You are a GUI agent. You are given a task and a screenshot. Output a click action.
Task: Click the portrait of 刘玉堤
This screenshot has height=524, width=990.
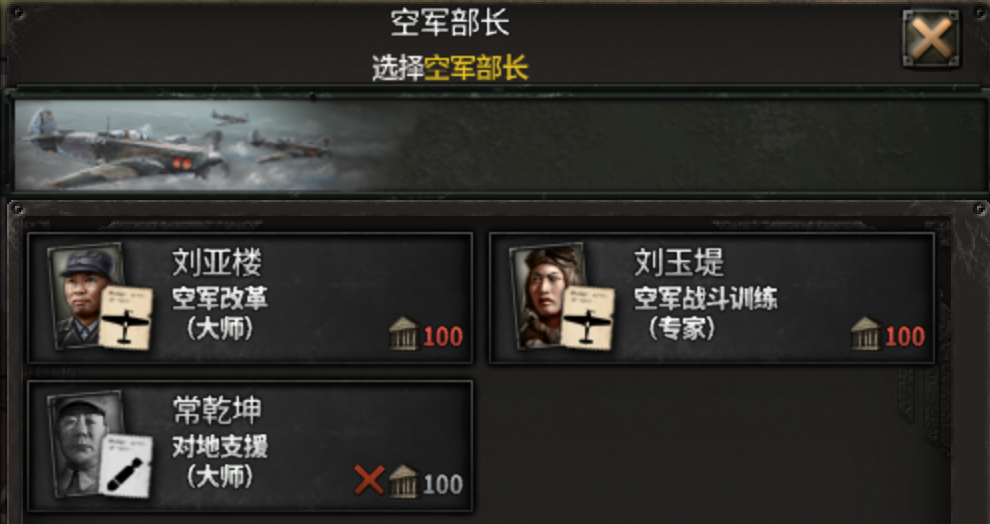(548, 295)
